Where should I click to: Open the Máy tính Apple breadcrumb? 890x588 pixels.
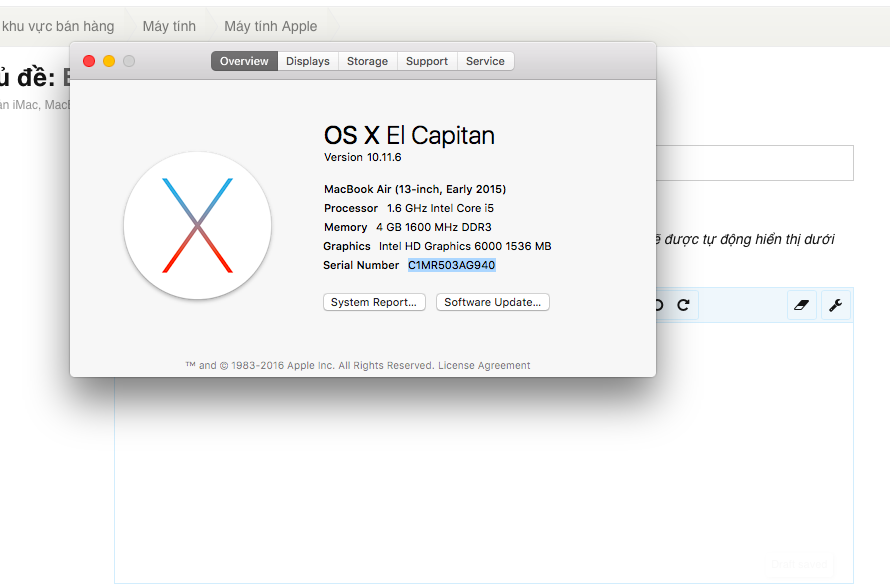[x=270, y=26]
